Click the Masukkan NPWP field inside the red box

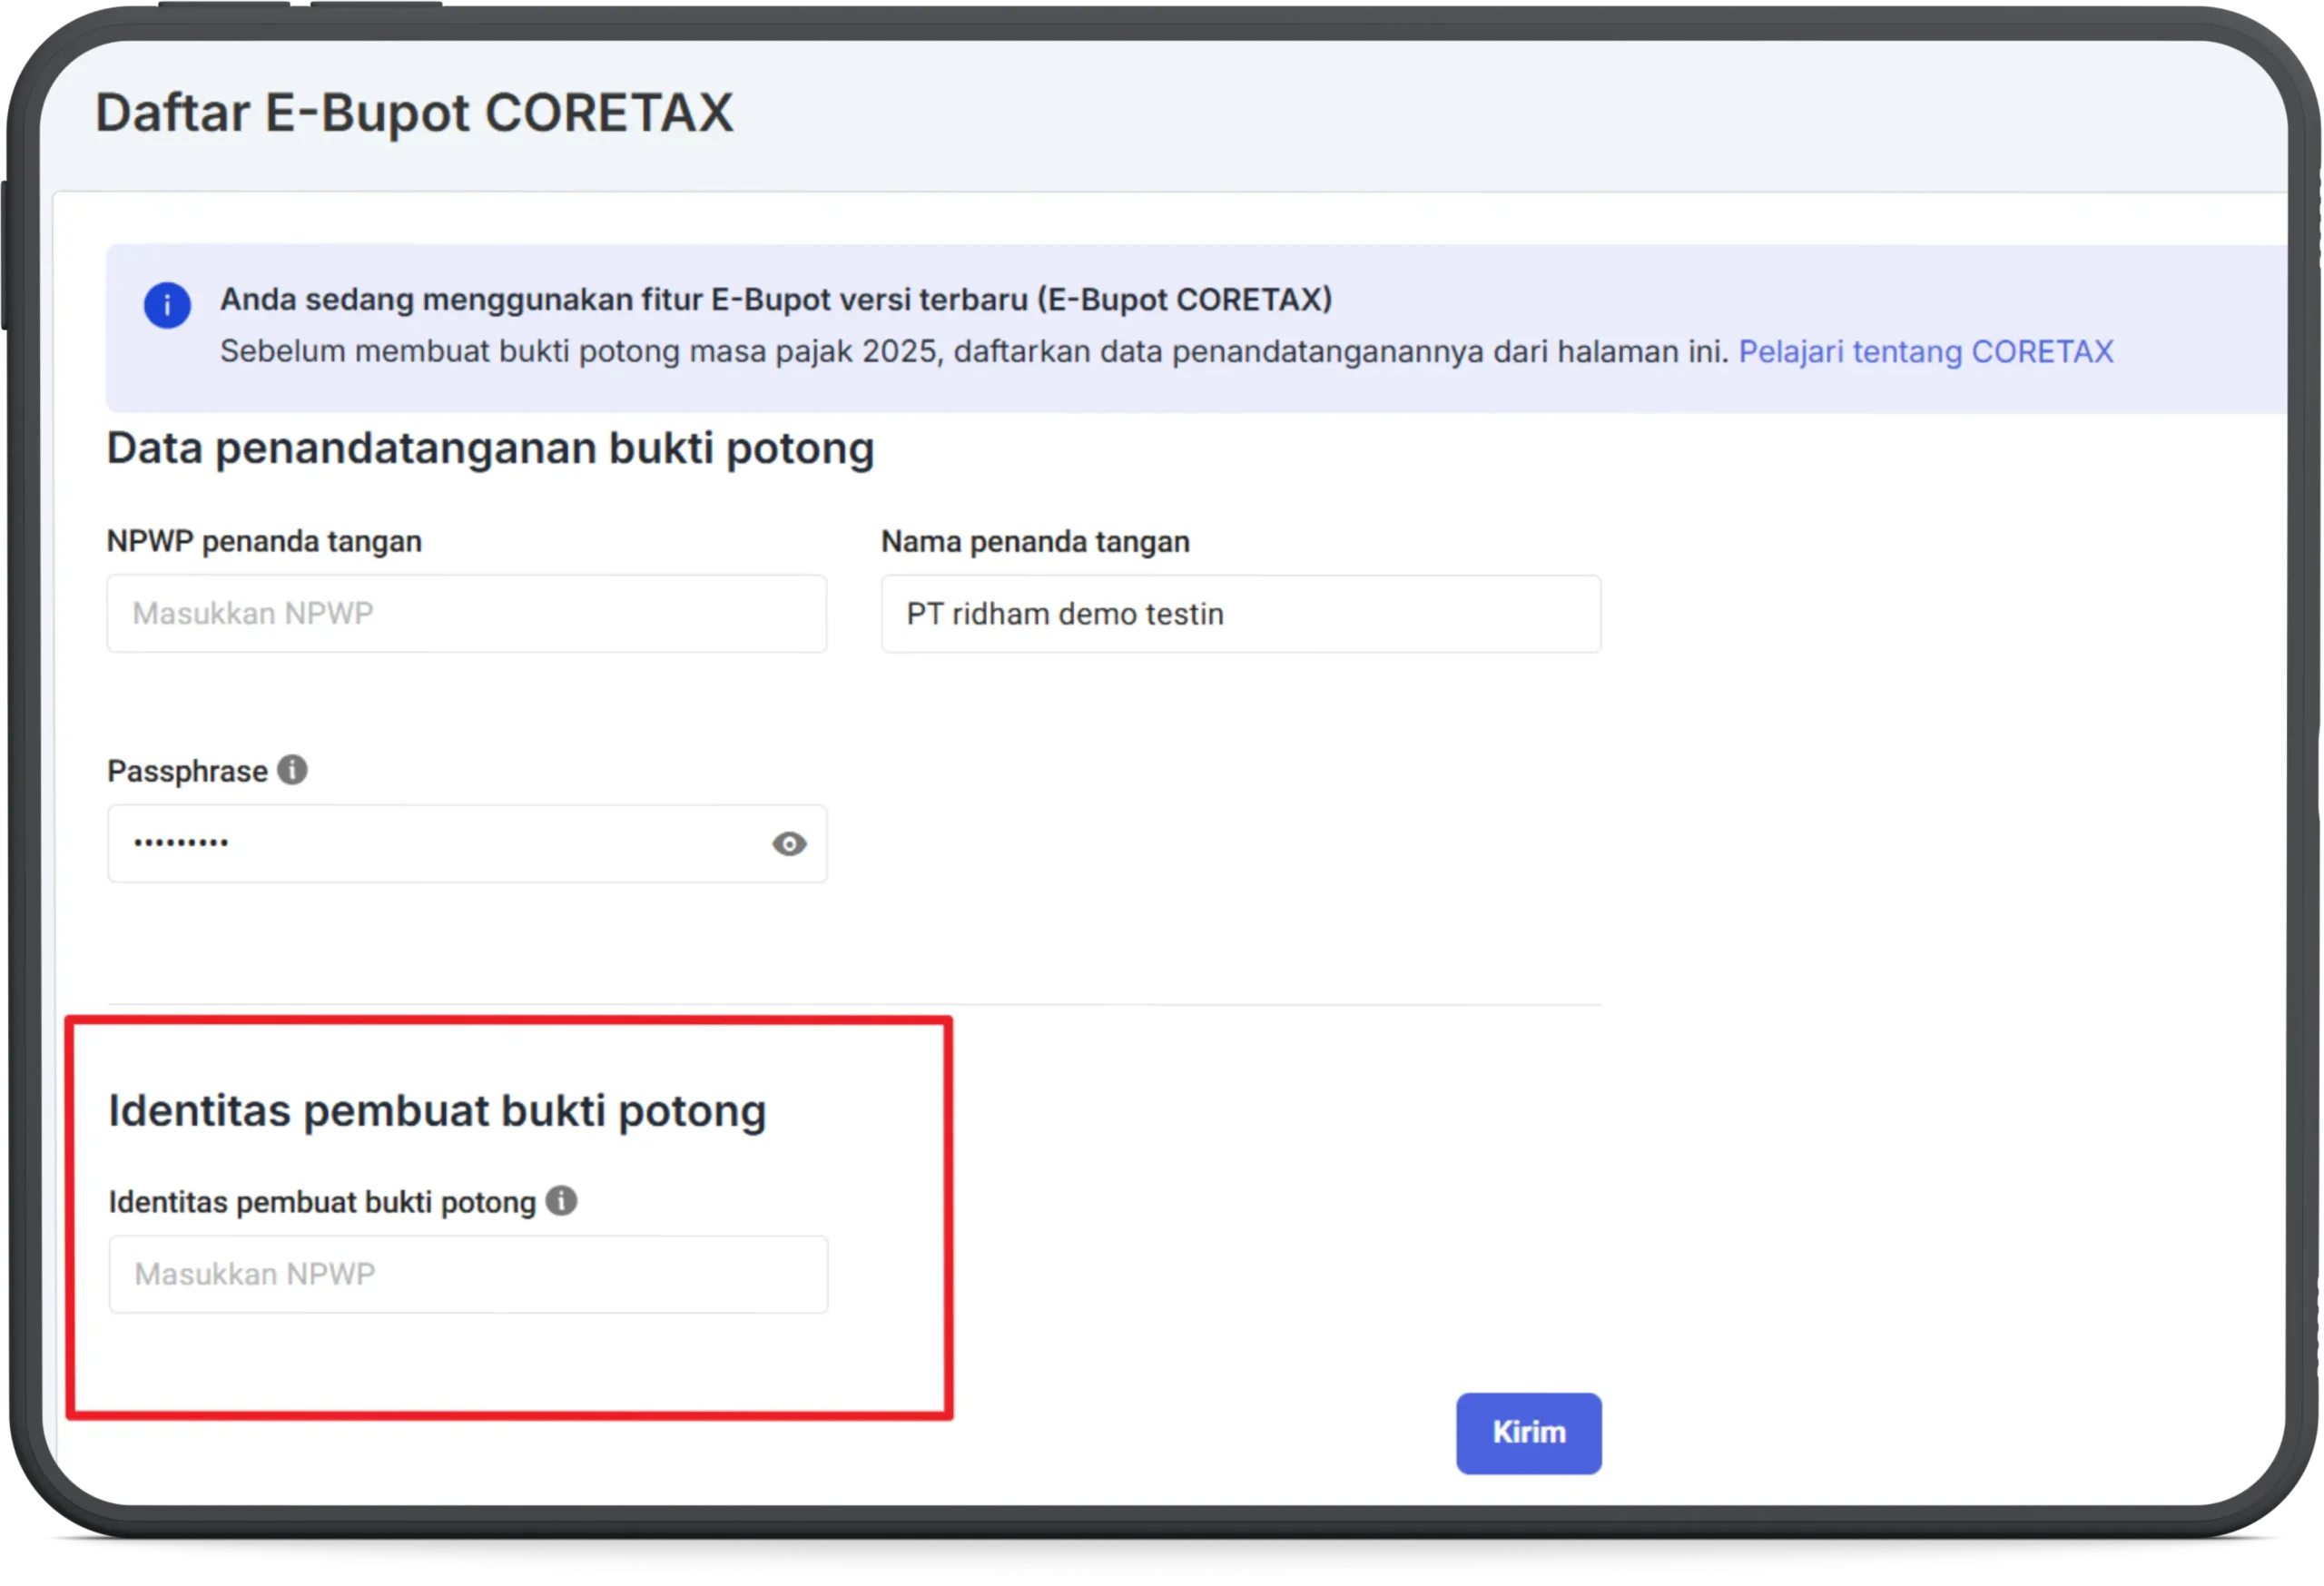click(x=467, y=1274)
